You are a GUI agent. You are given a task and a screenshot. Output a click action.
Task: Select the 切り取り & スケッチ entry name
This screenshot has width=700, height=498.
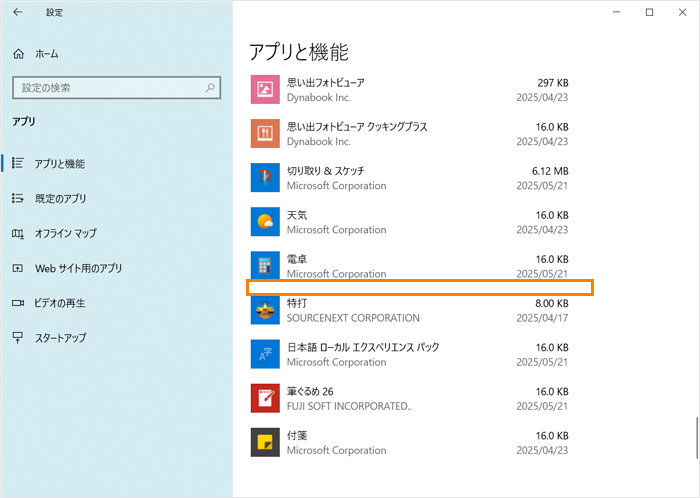coord(325,171)
